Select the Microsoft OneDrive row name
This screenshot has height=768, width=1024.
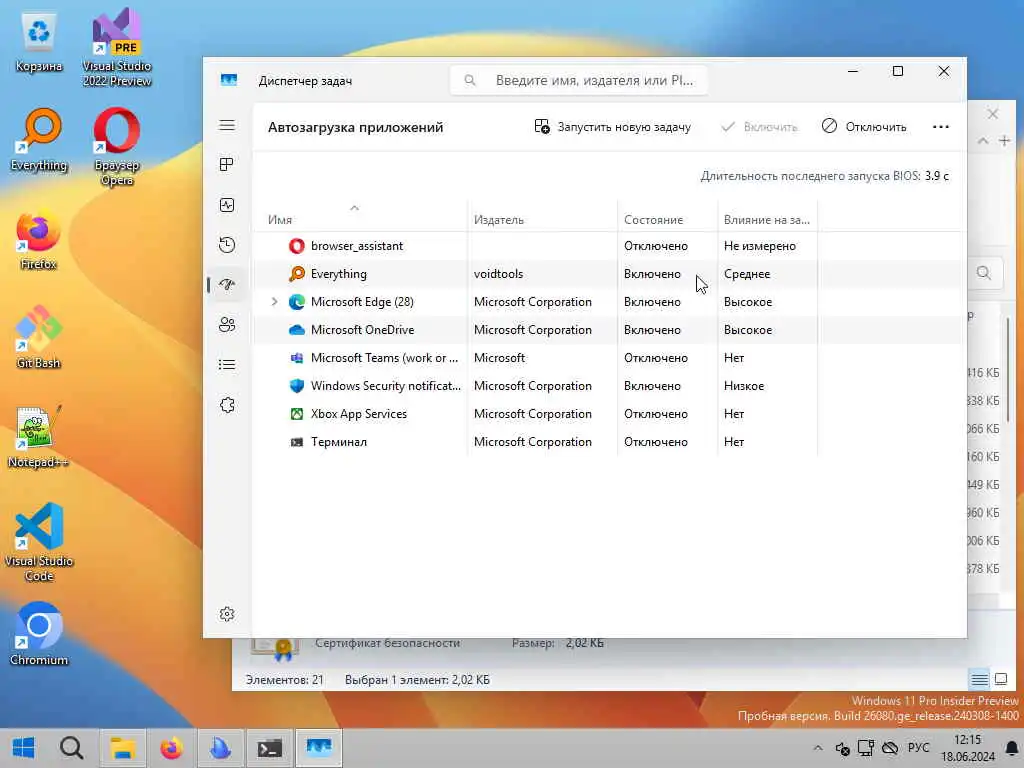pyautogui.click(x=362, y=330)
